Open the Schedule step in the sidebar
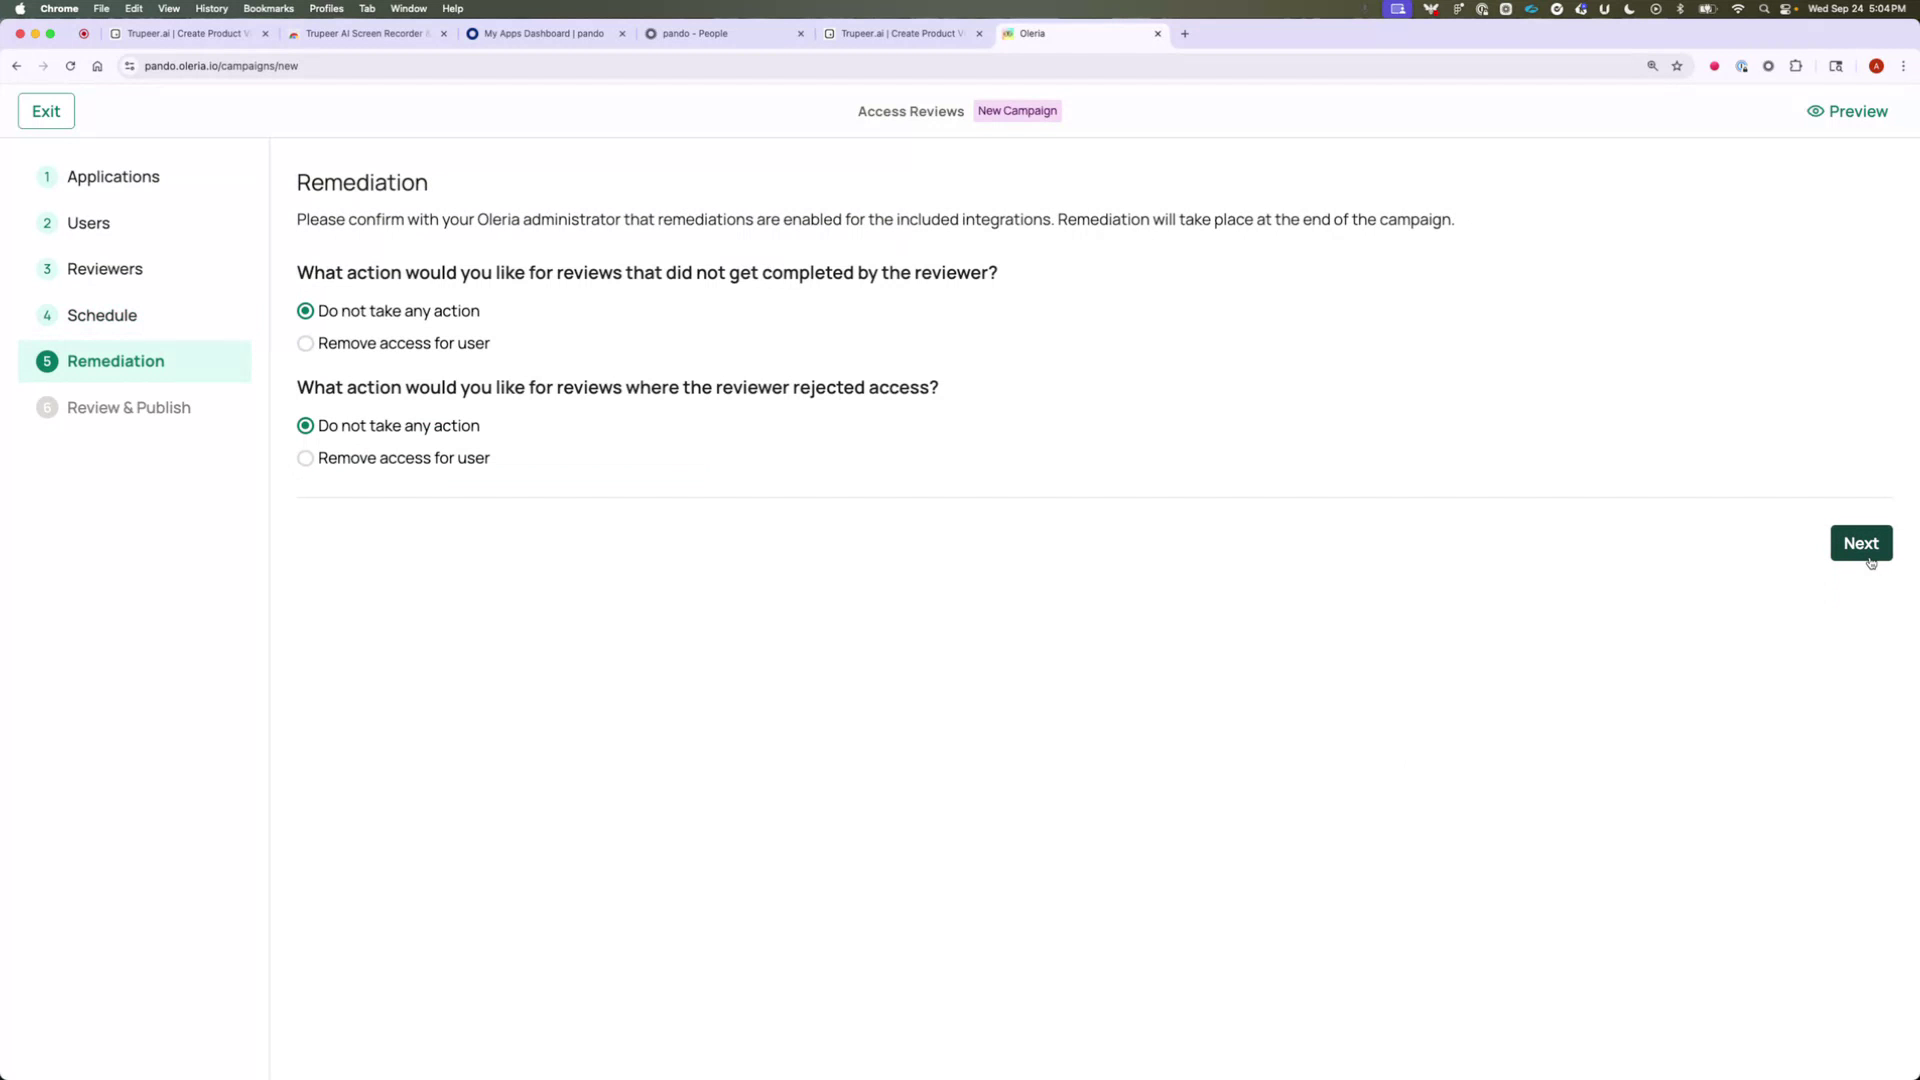Viewport: 1920px width, 1080px height. (102, 315)
